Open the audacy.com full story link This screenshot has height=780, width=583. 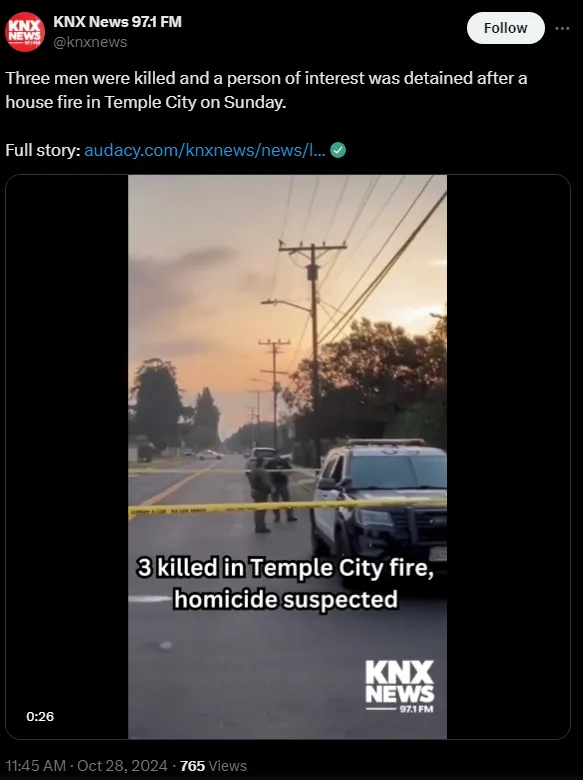(205, 150)
